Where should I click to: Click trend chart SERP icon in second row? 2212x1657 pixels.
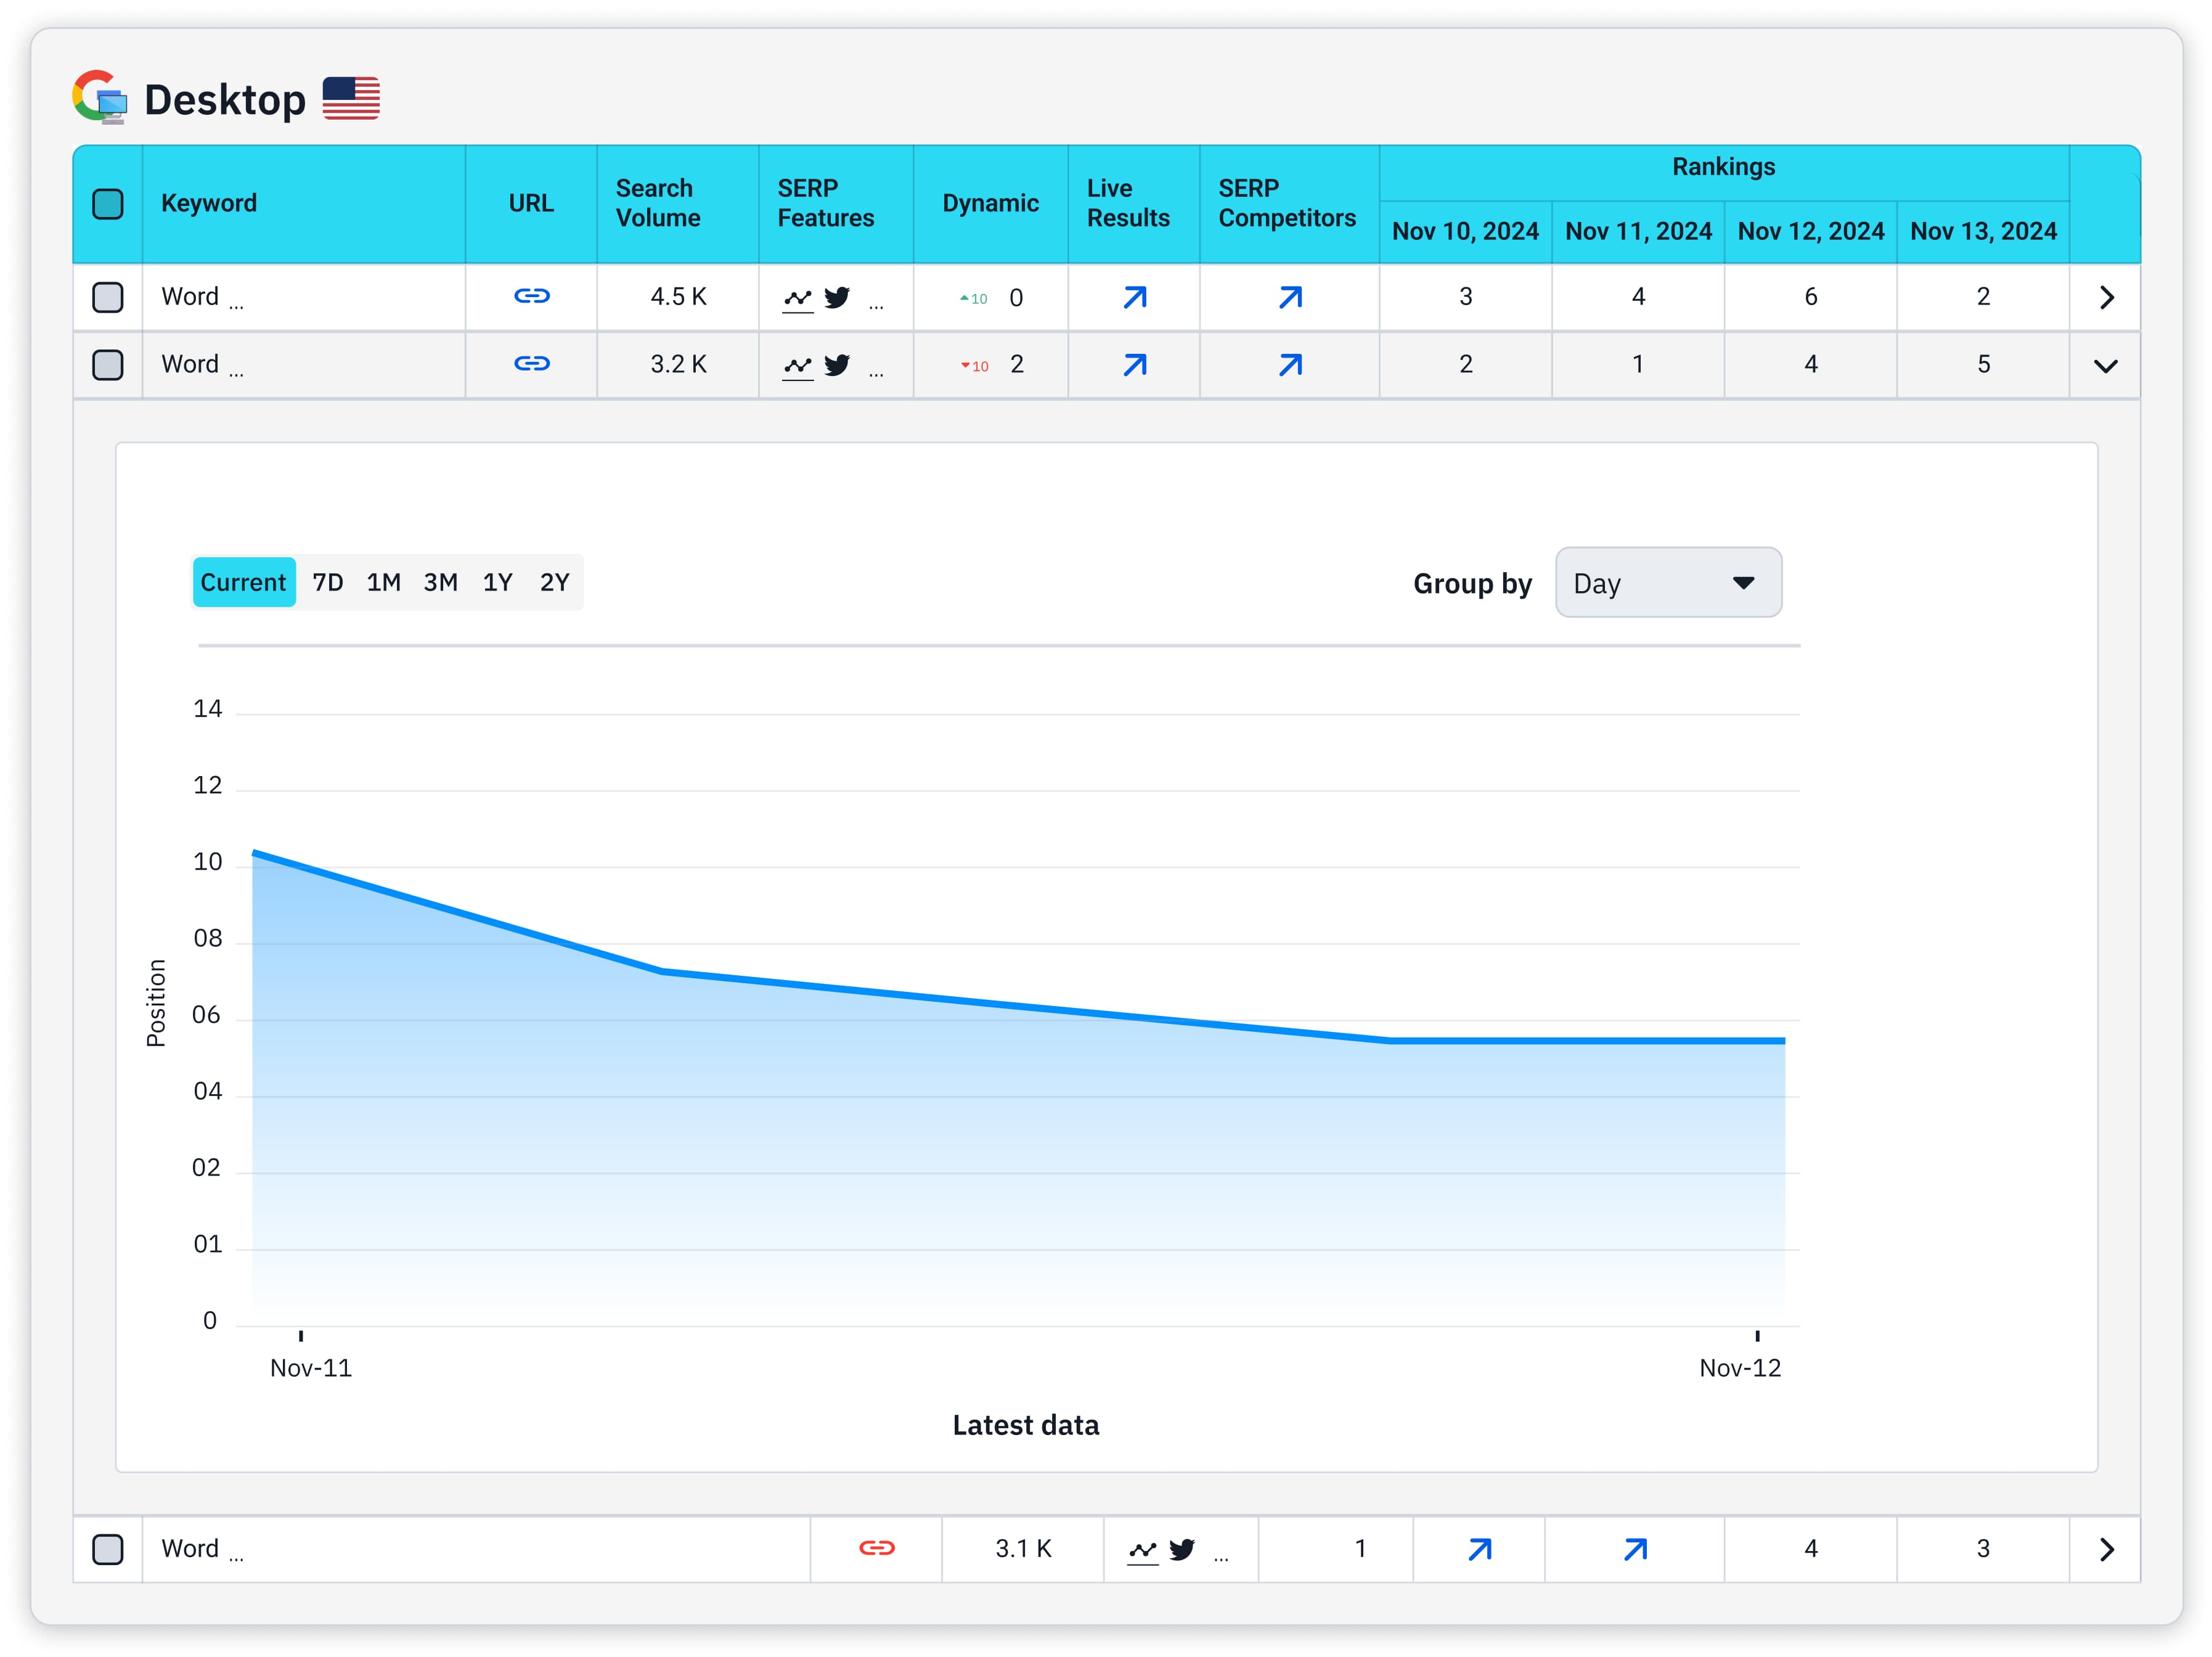click(x=797, y=365)
